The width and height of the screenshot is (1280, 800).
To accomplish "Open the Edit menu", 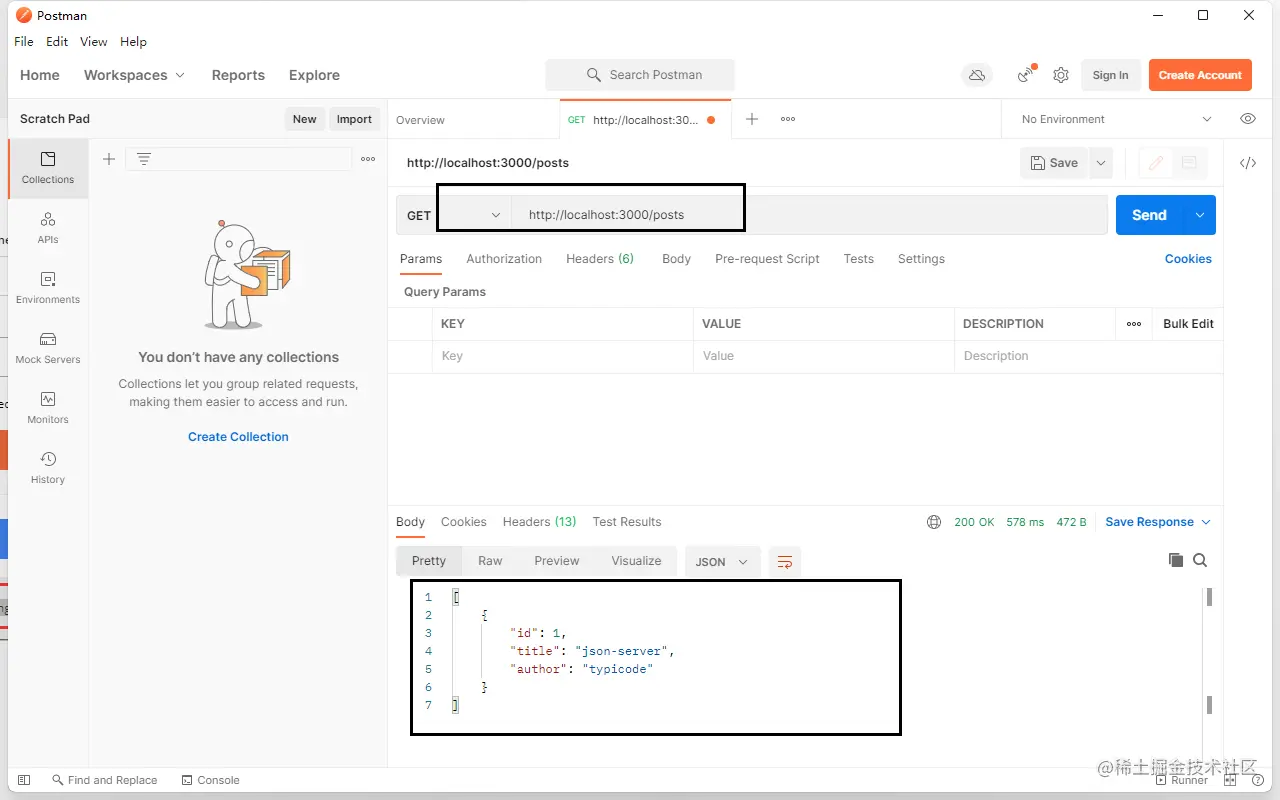I will pyautogui.click(x=57, y=42).
